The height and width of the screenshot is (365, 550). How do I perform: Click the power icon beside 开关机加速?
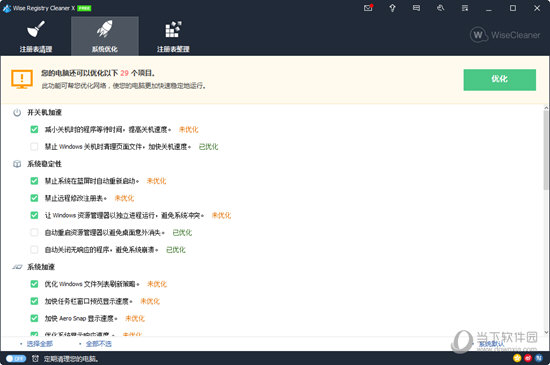pos(17,113)
